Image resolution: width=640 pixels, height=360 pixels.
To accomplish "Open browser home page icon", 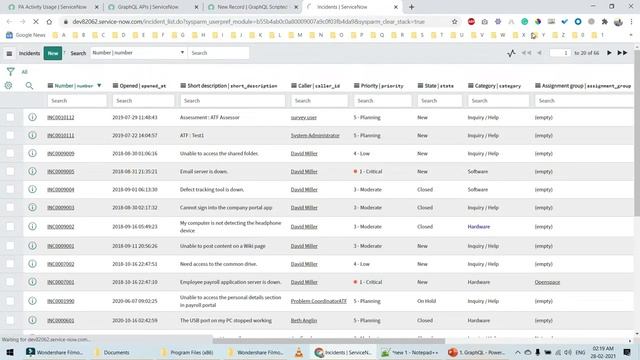I will (49, 22).
